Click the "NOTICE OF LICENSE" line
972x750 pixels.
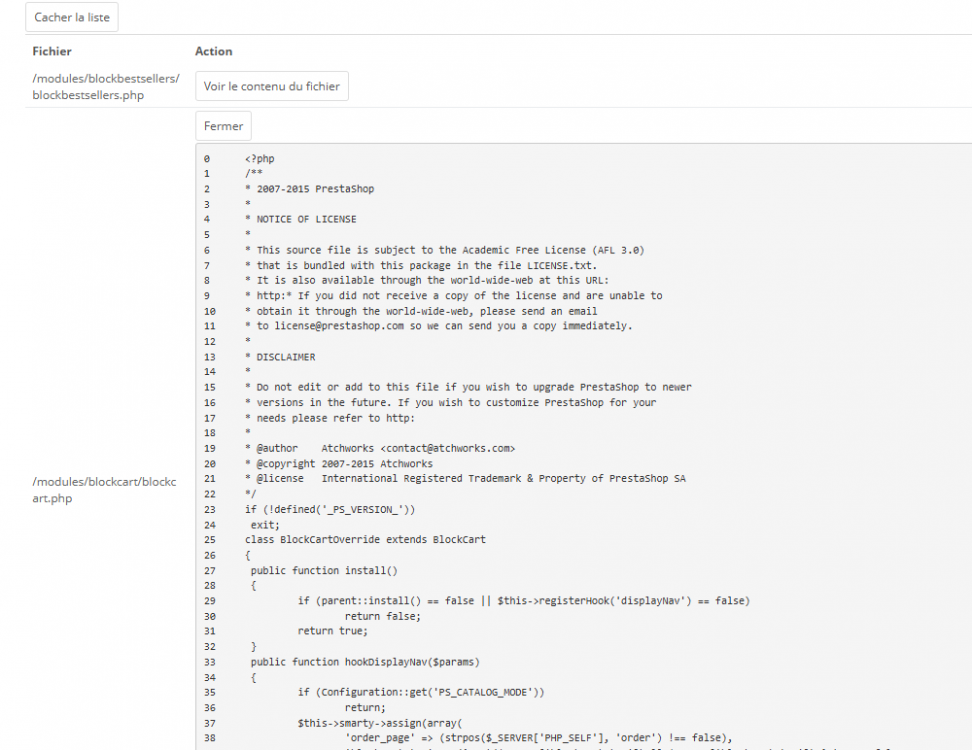(301, 219)
